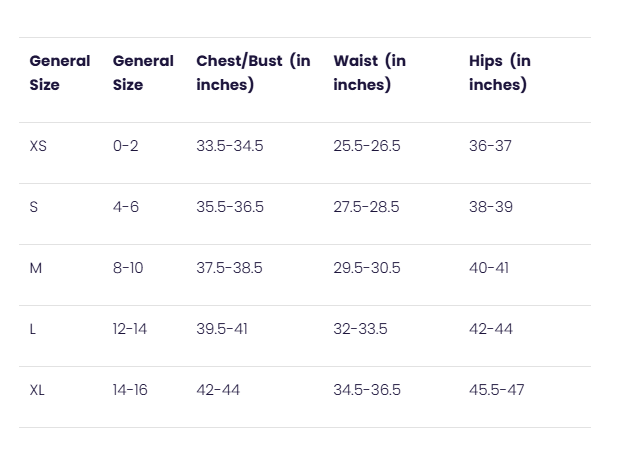Click chest value 39.5-41
This screenshot has height=449, width=634.
[x=222, y=329]
